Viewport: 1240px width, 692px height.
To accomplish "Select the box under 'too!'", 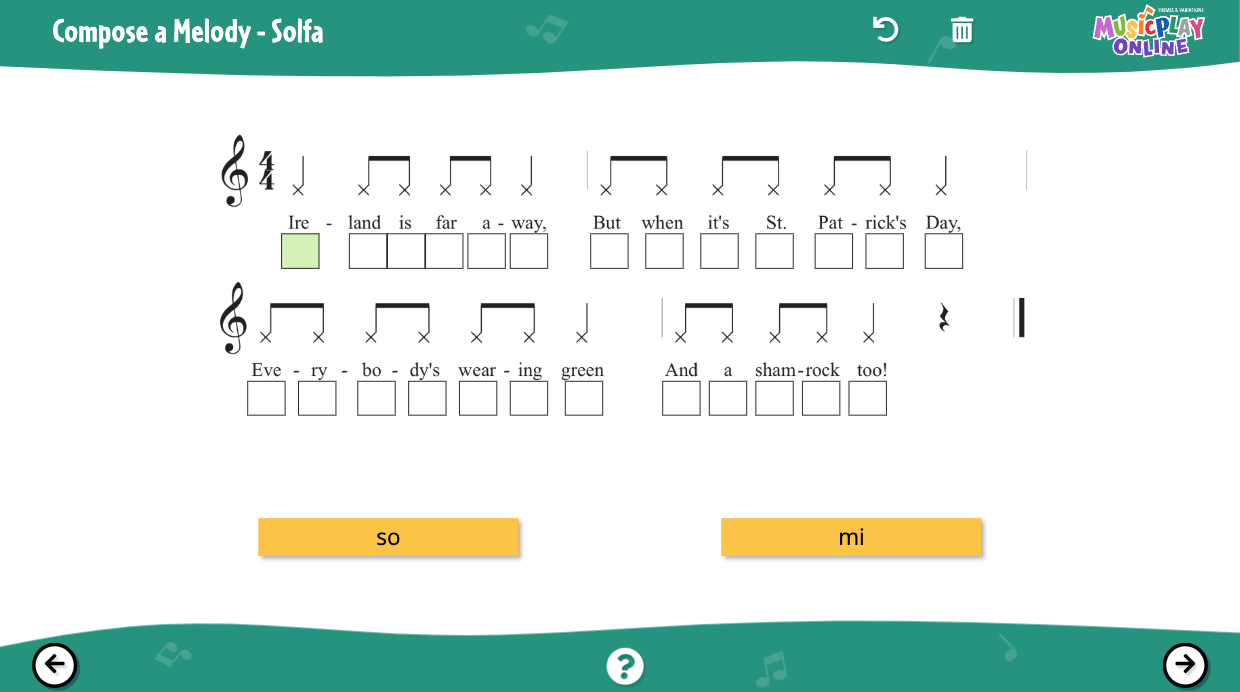I will 868,398.
